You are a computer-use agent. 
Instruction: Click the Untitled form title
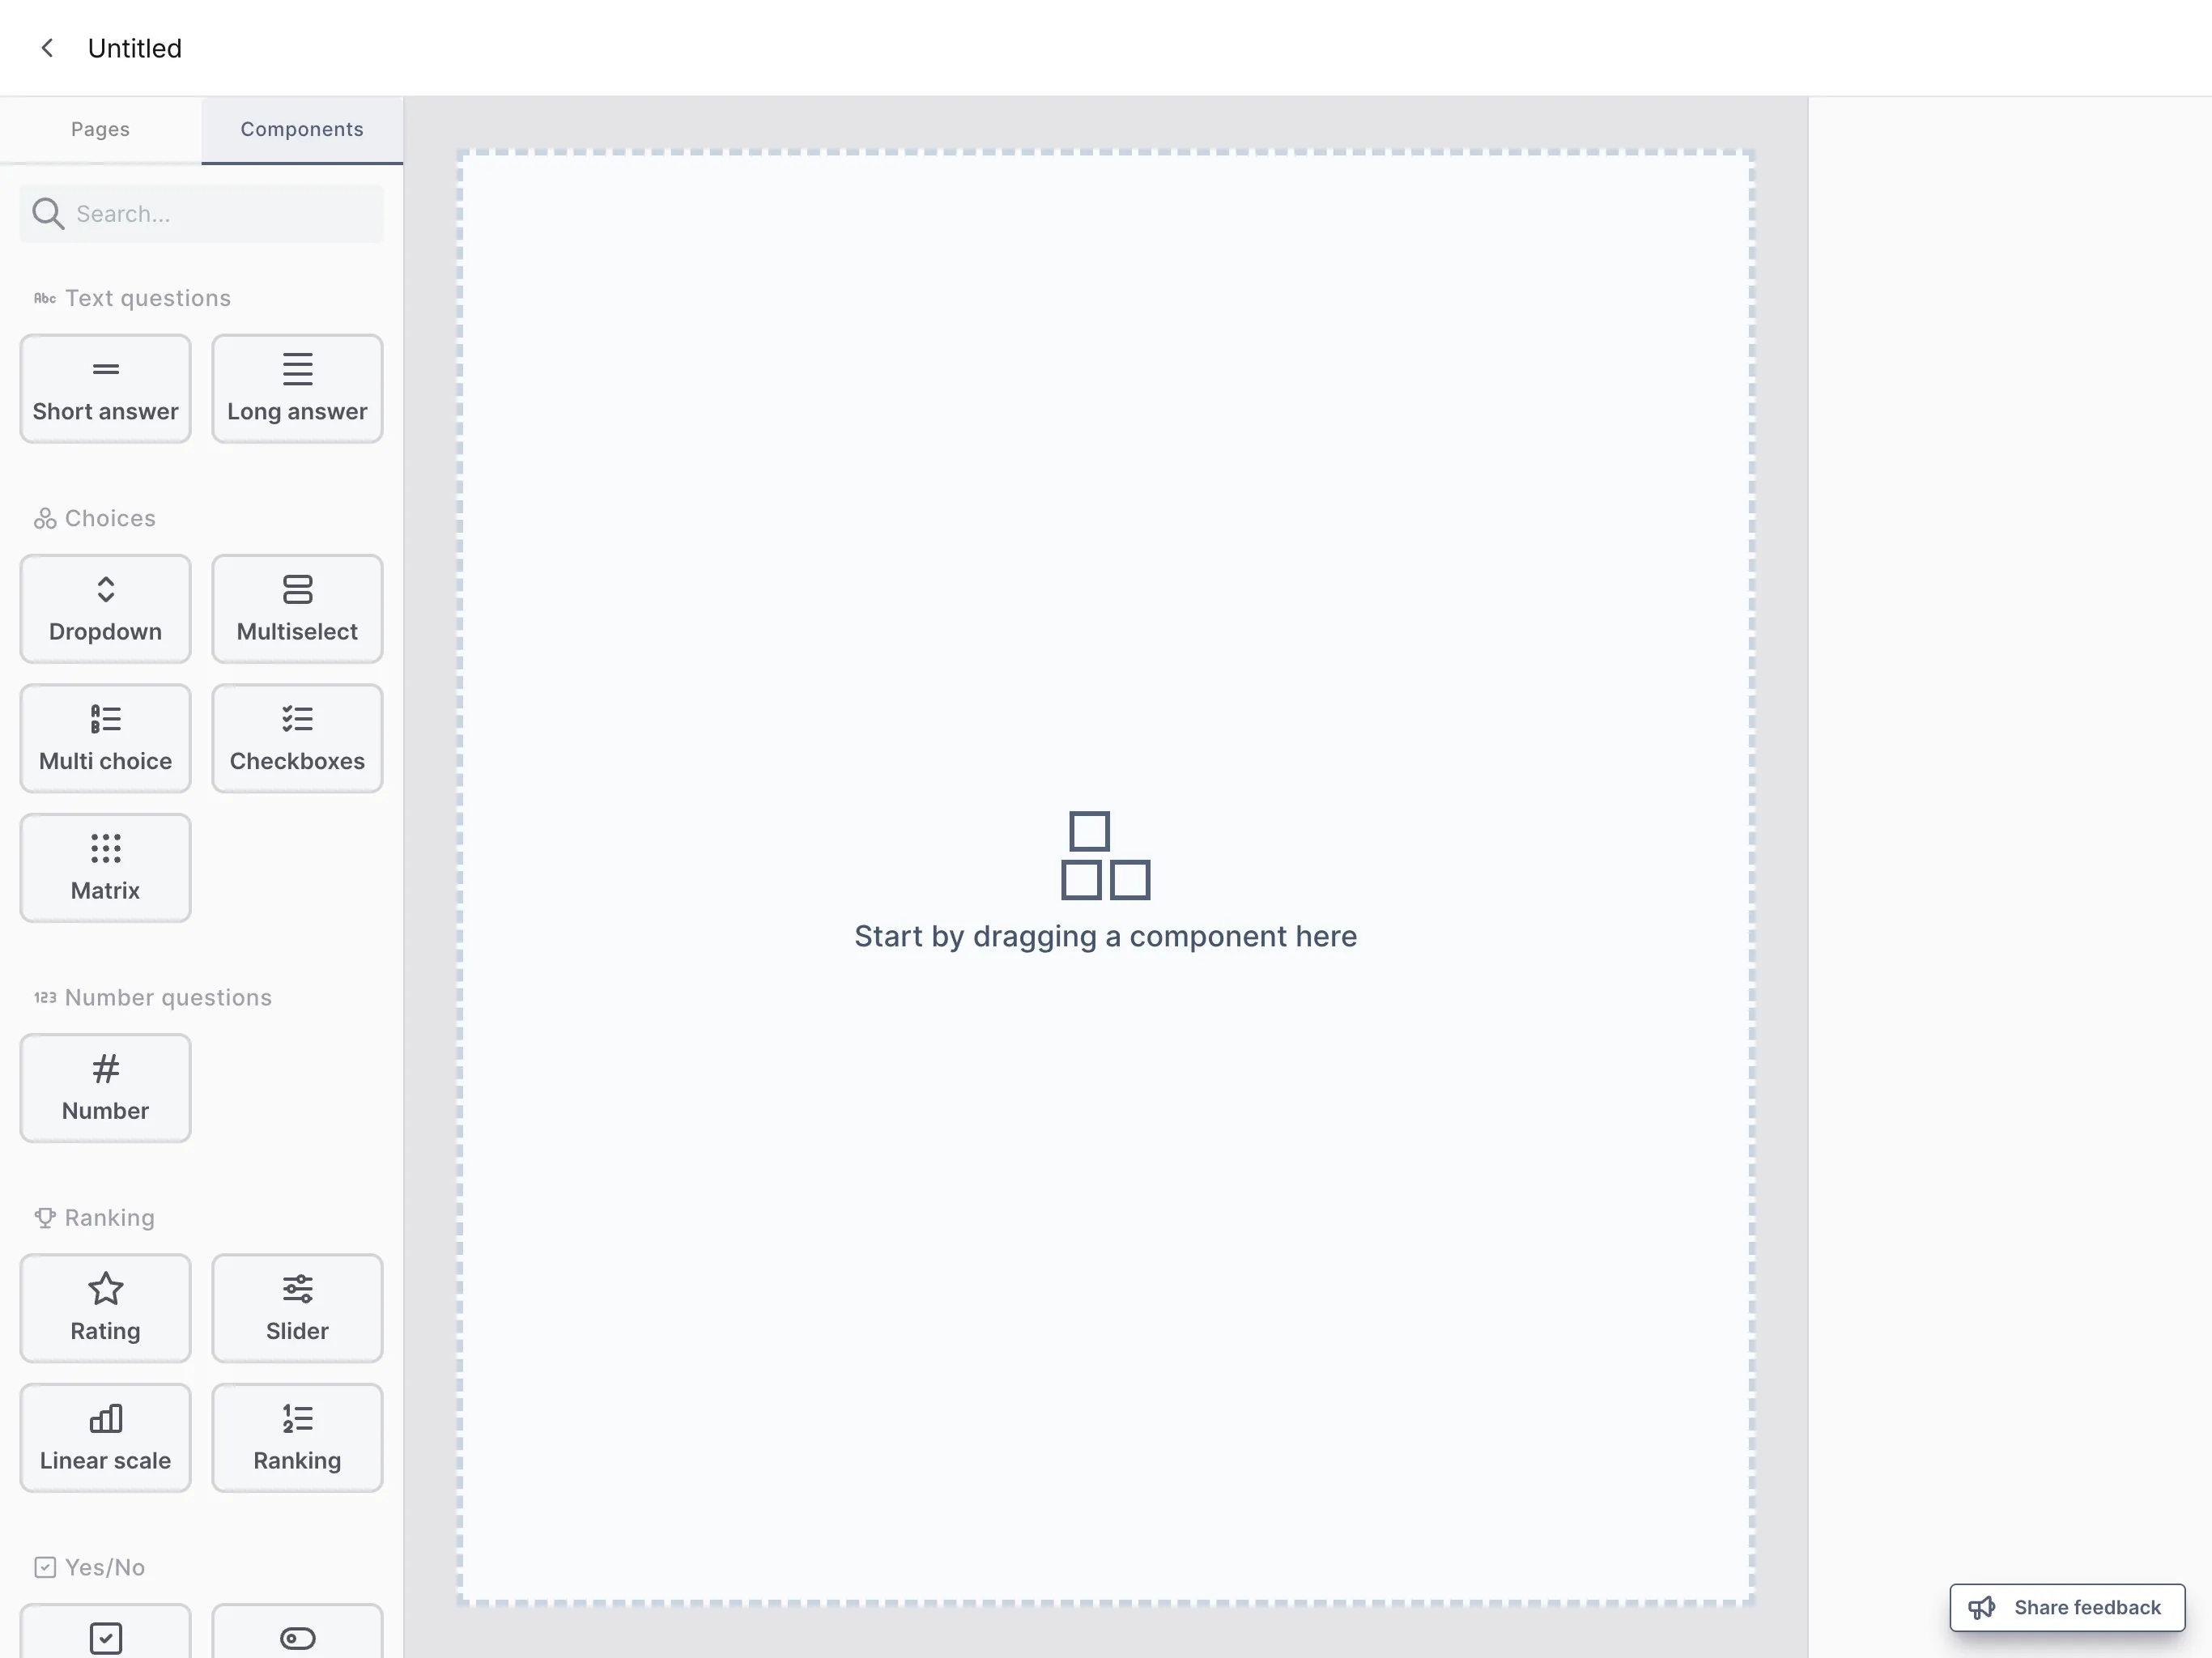(x=135, y=48)
